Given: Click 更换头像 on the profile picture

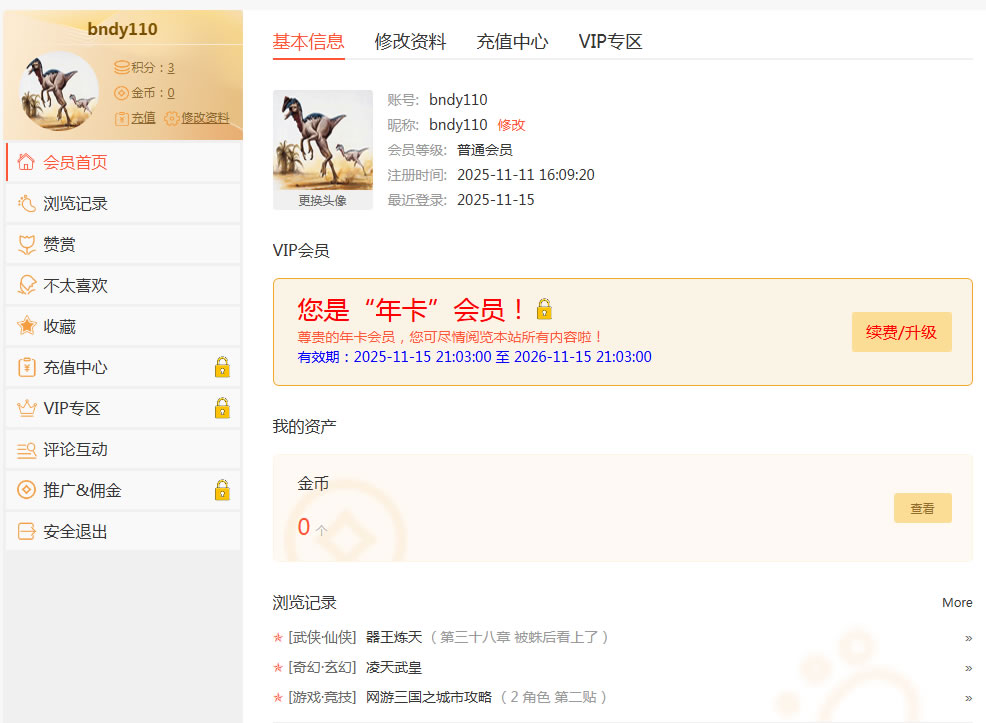Looking at the screenshot, I should coord(322,200).
